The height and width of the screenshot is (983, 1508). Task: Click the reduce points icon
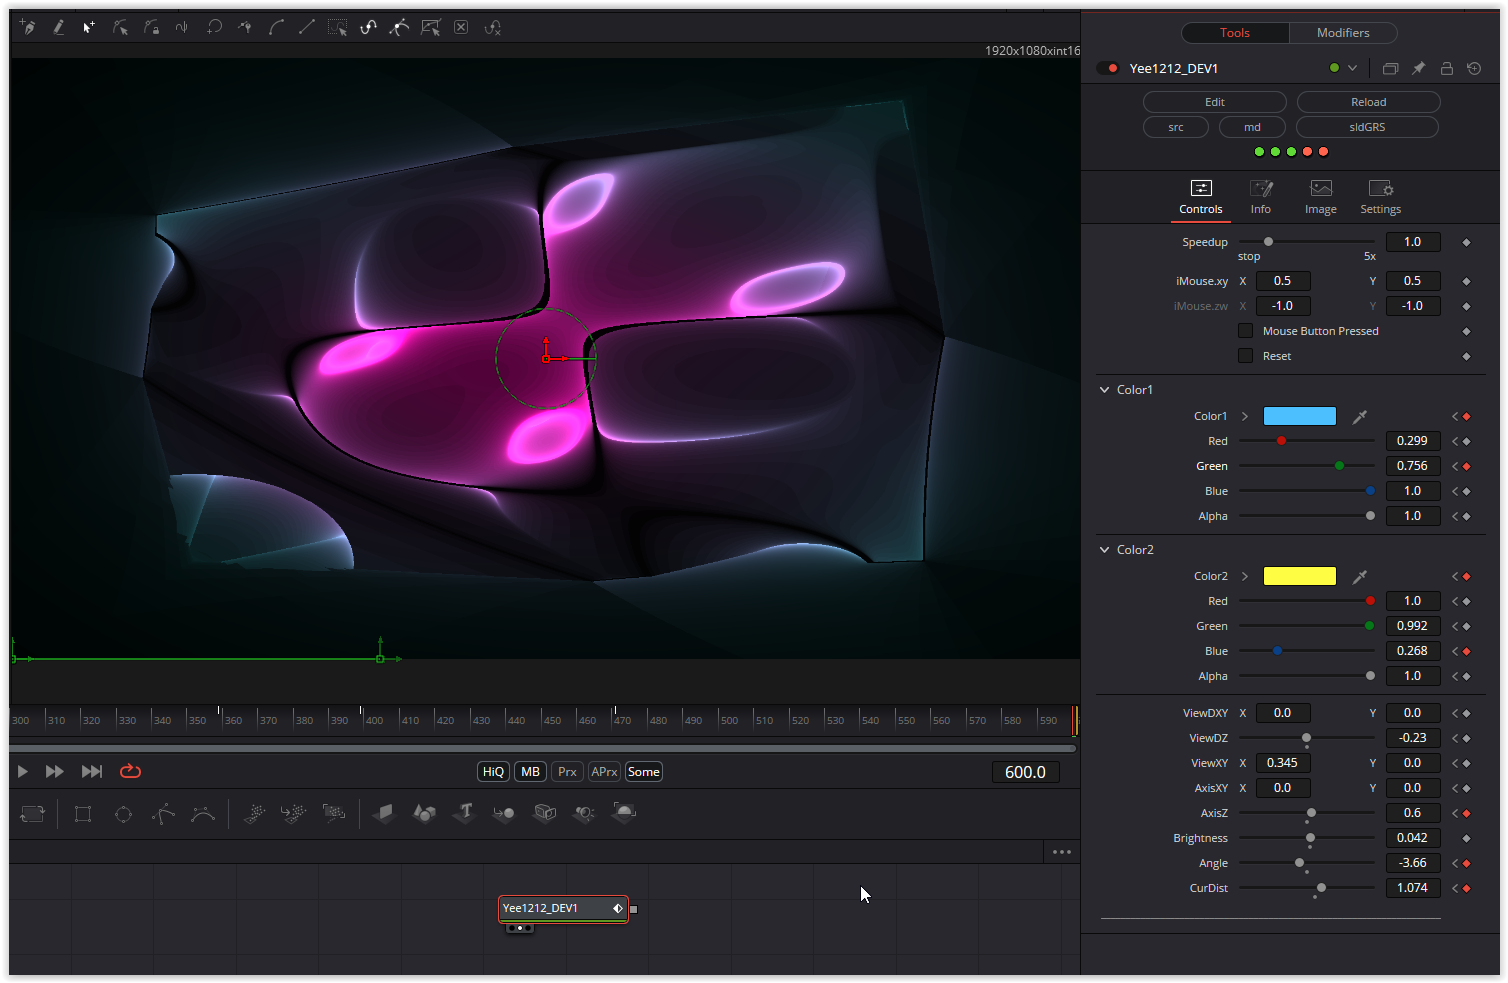(493, 28)
